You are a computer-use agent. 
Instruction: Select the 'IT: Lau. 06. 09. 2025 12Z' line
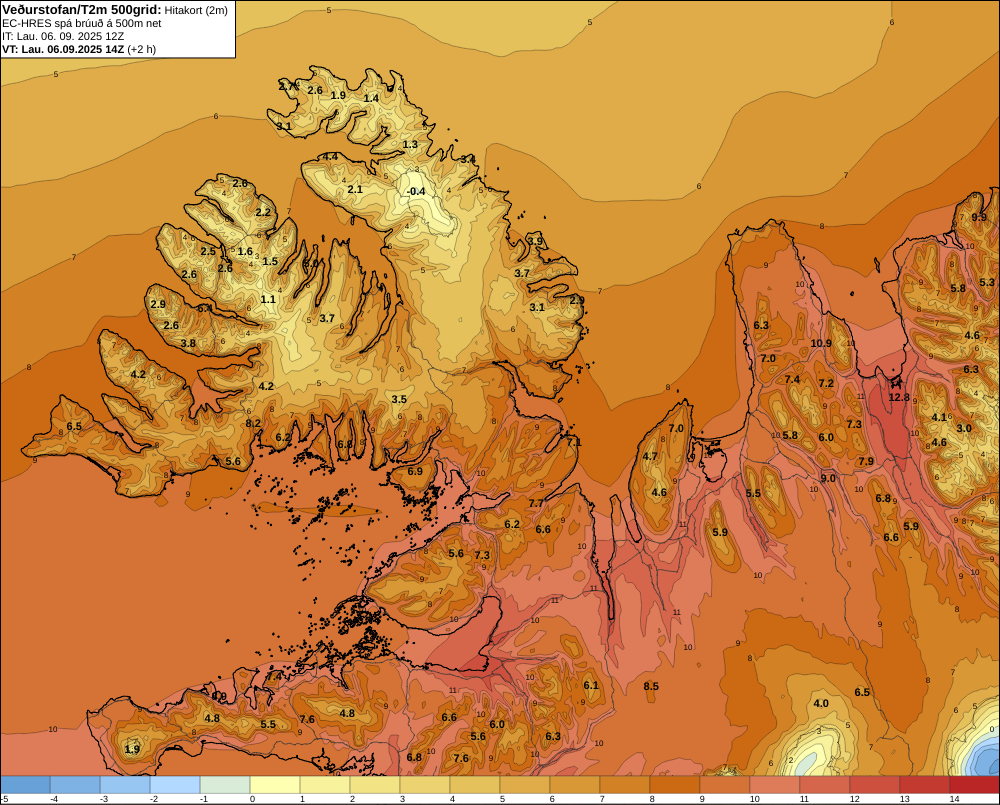(63, 36)
